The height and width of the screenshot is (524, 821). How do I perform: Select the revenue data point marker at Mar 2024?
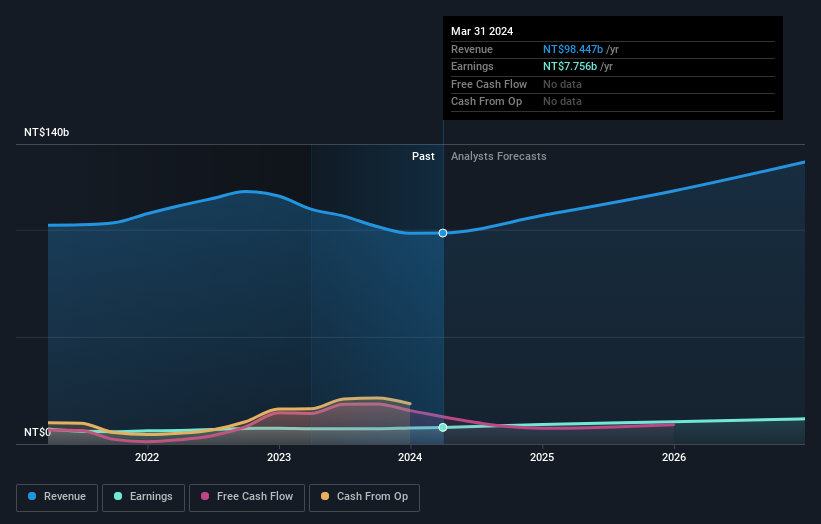pyautogui.click(x=443, y=233)
